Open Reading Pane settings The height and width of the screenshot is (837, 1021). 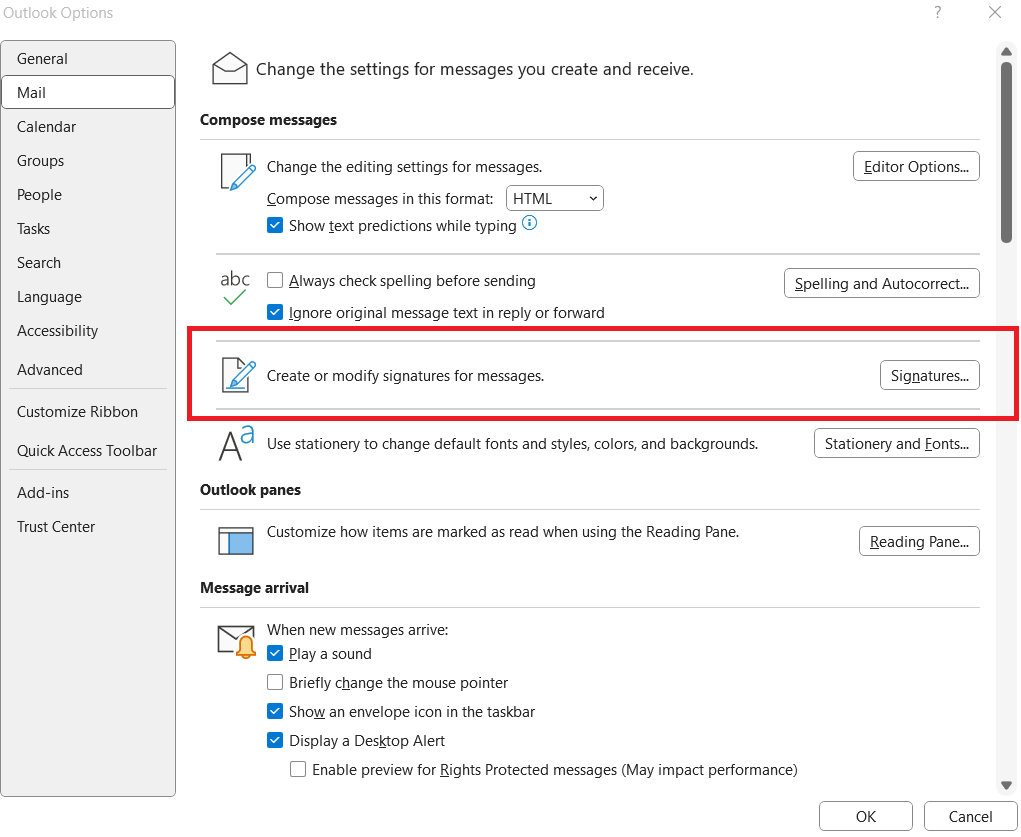point(919,541)
